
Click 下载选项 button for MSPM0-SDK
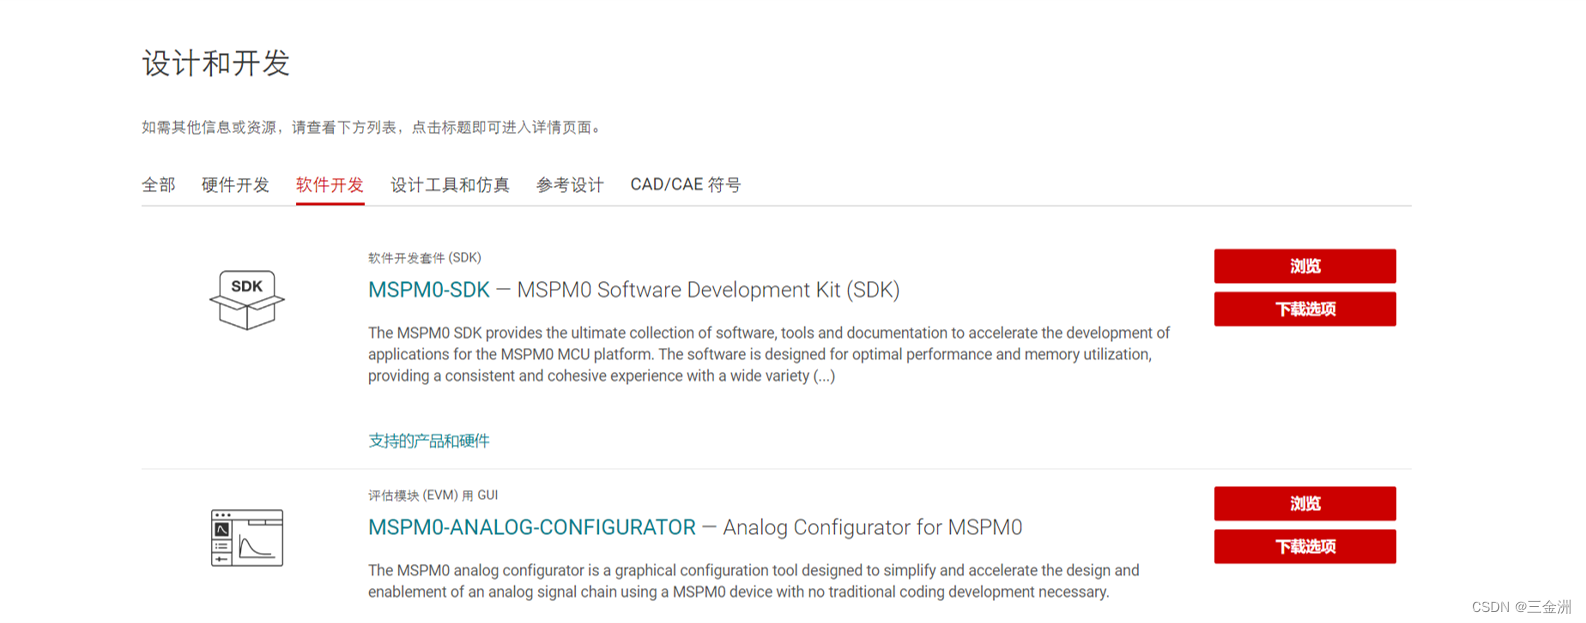[x=1305, y=309]
